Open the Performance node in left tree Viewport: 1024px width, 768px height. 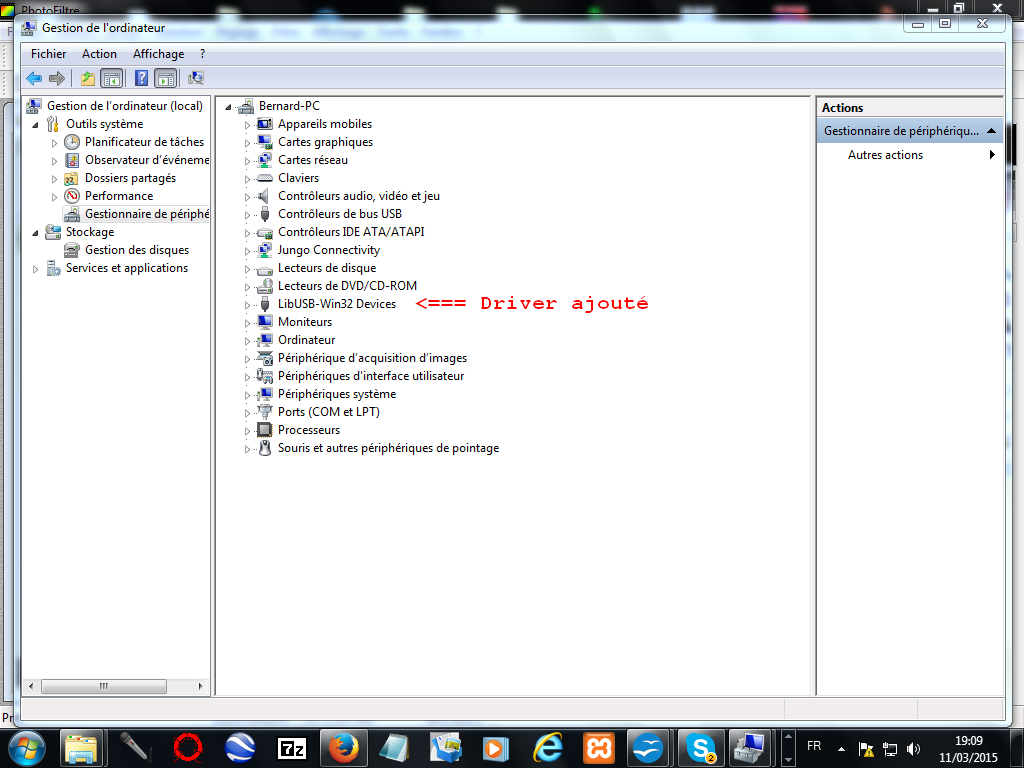click(x=118, y=196)
